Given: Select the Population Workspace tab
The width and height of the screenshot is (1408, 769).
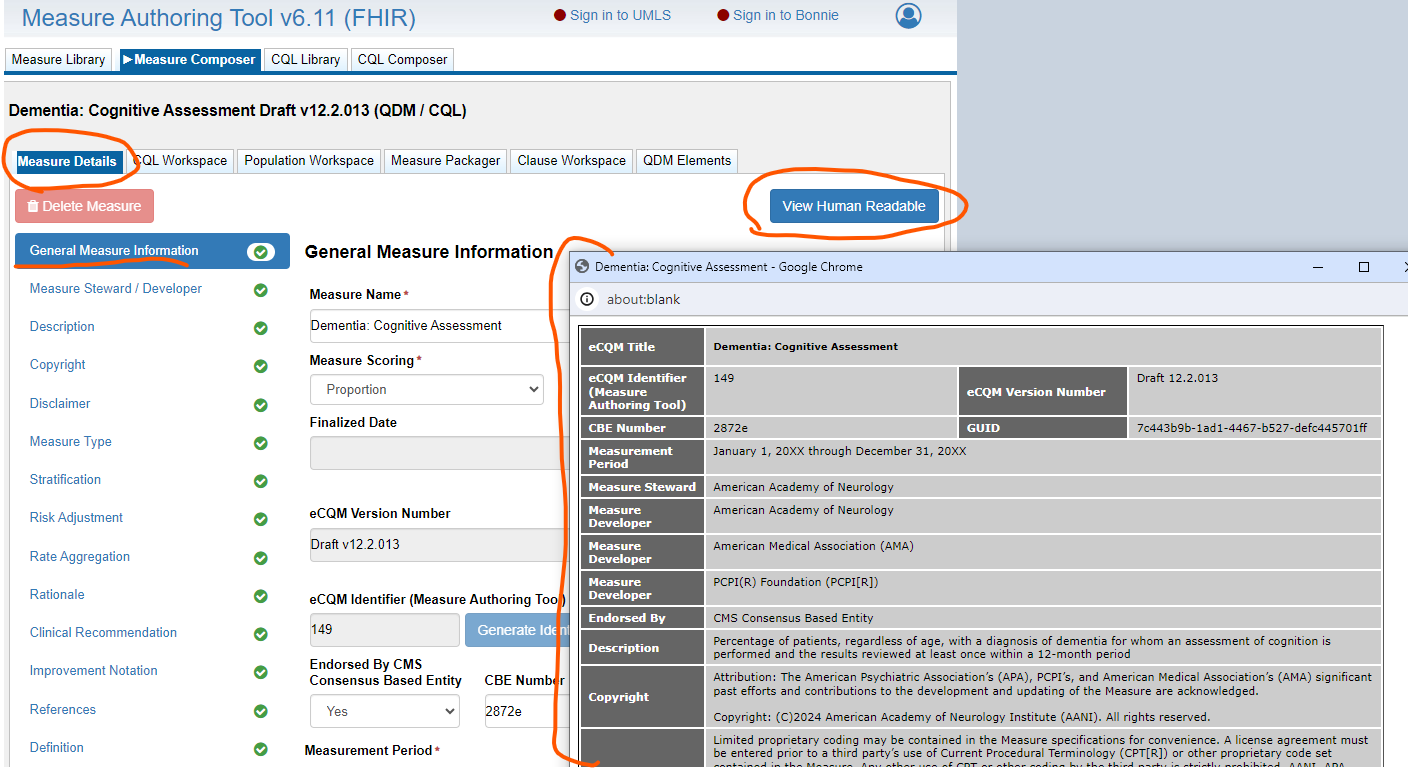Looking at the screenshot, I should click(309, 161).
